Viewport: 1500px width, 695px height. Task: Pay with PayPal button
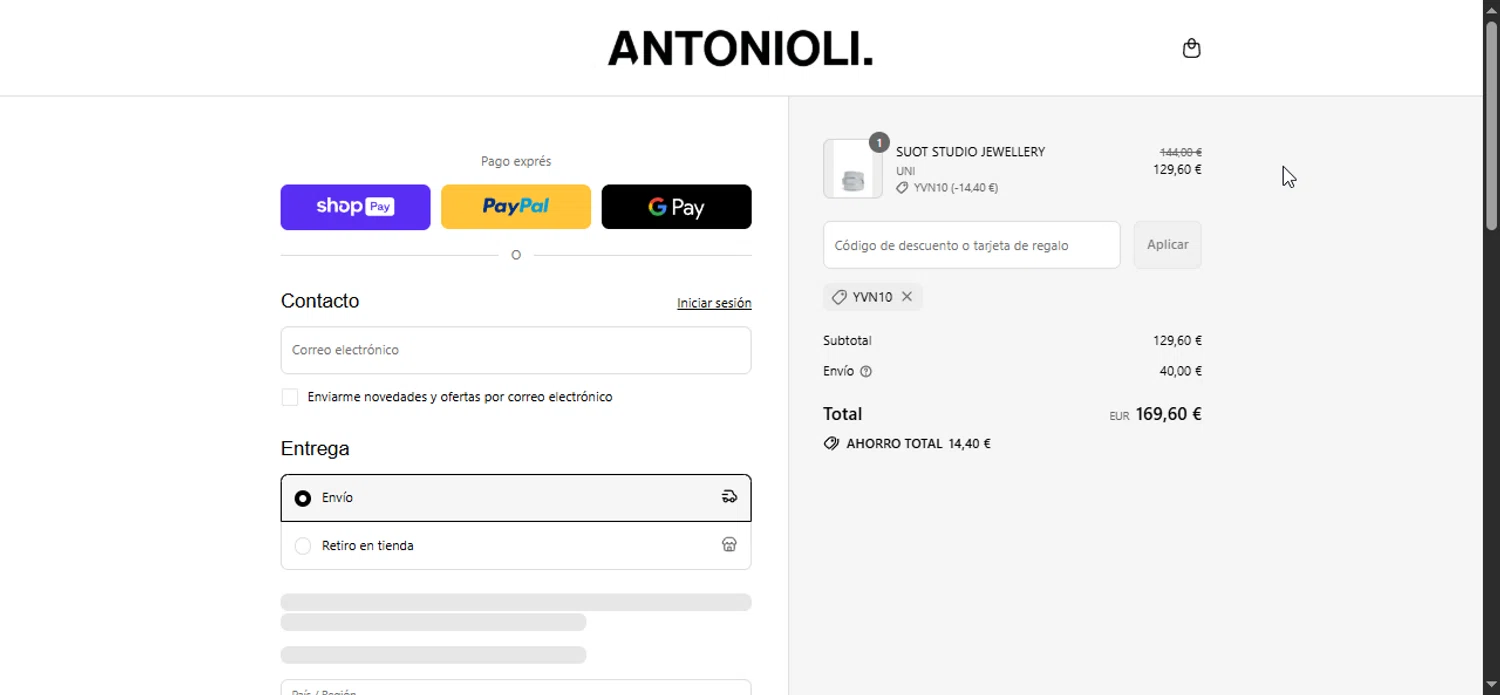tap(516, 207)
